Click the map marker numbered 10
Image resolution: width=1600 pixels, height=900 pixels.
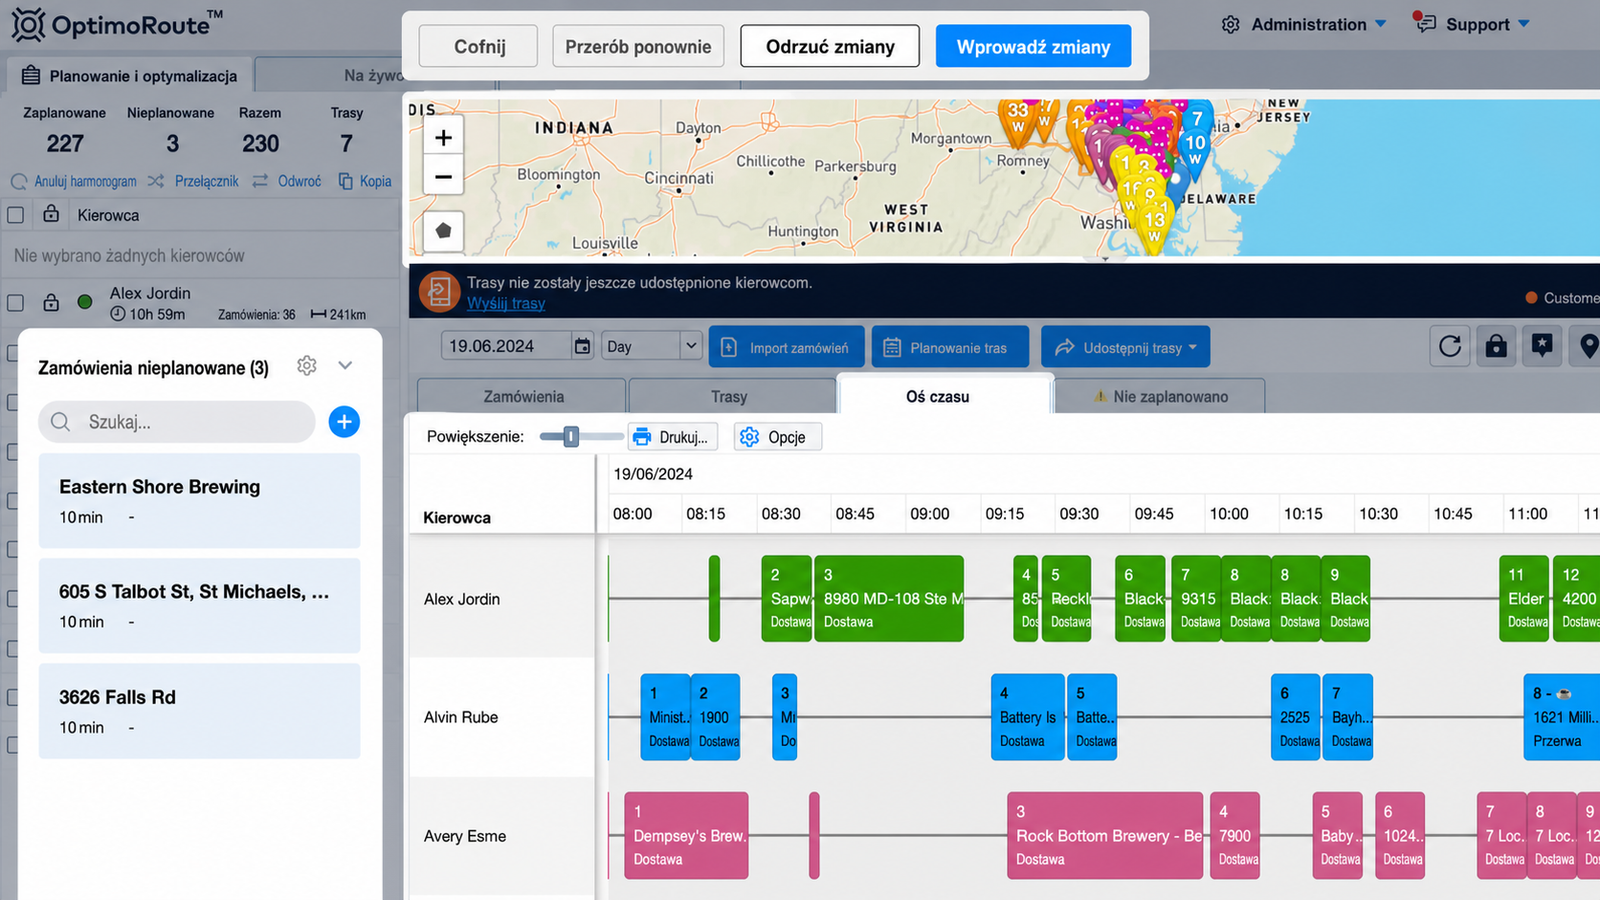tap(1195, 148)
